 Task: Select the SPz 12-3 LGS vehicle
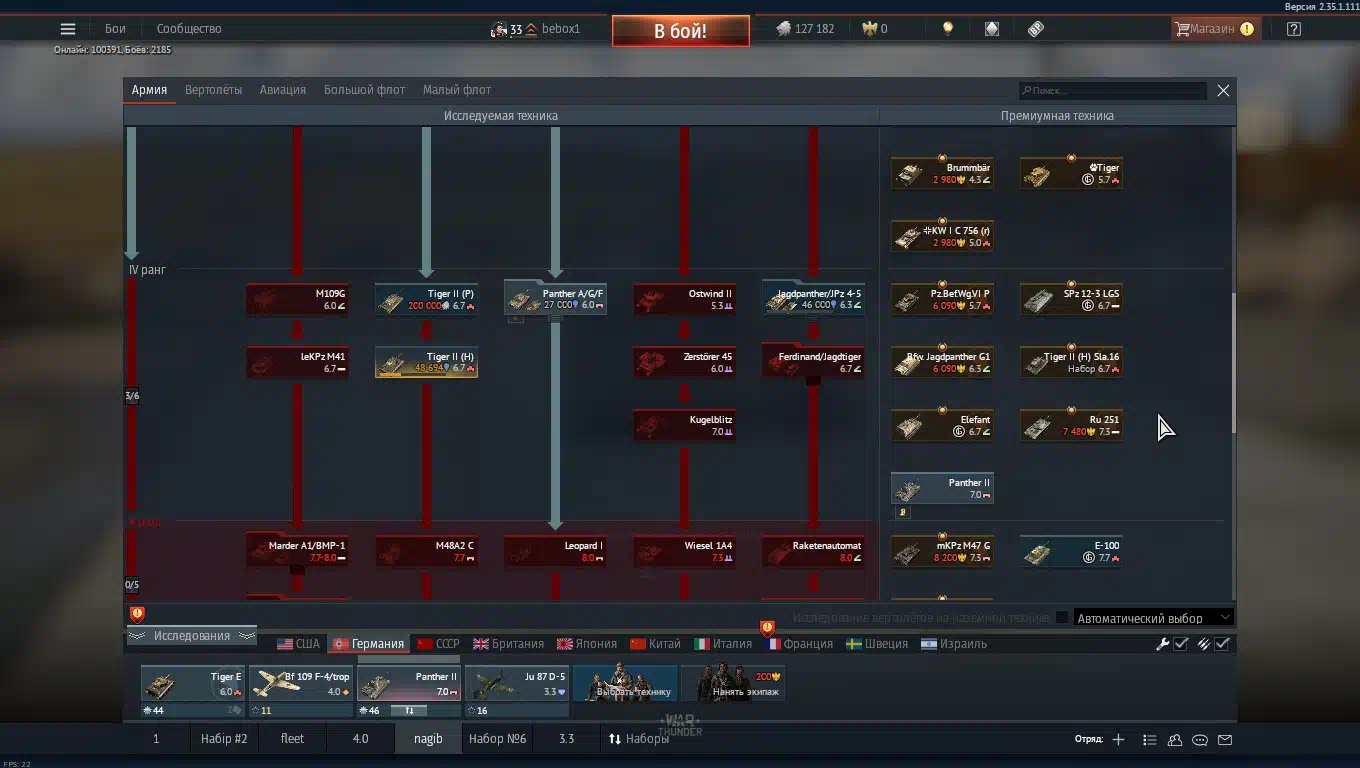click(x=1071, y=299)
